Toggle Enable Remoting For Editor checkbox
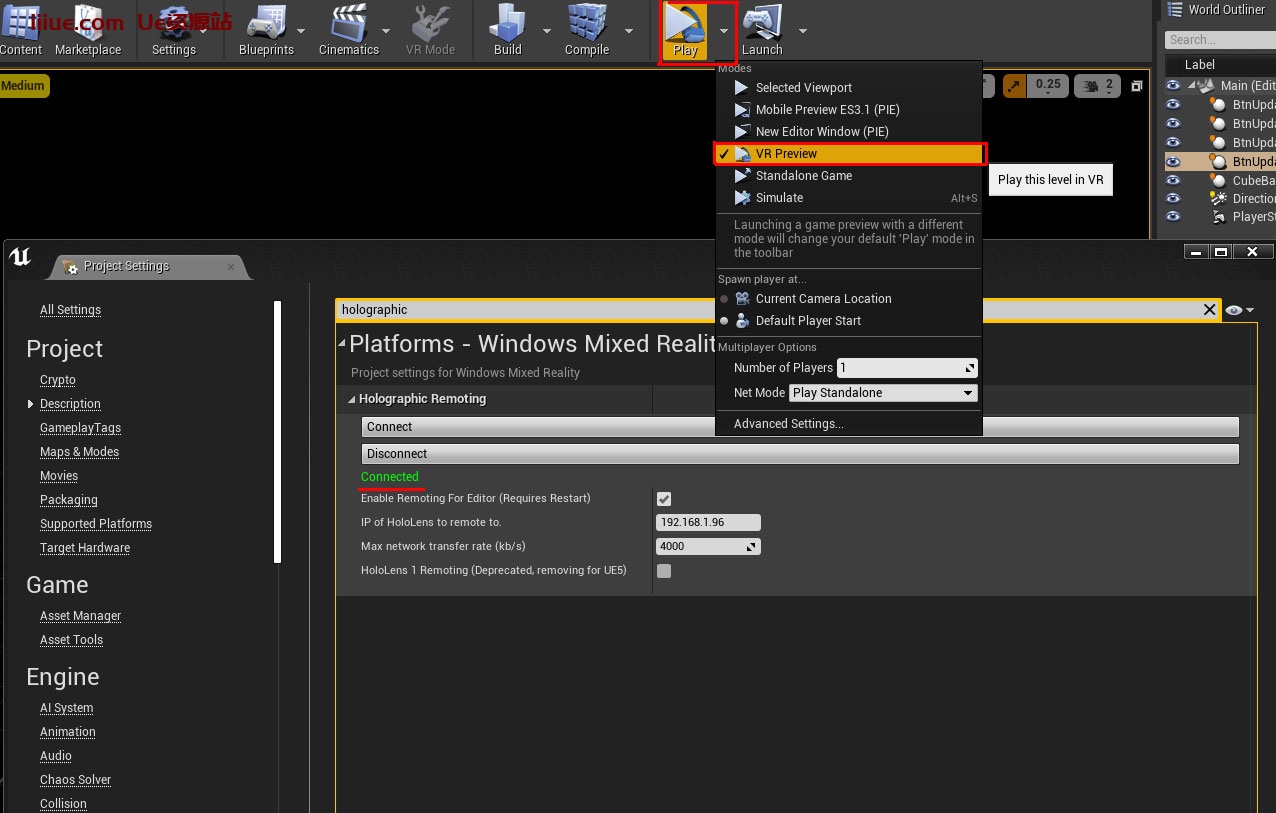The height and width of the screenshot is (813, 1276). tap(664, 499)
